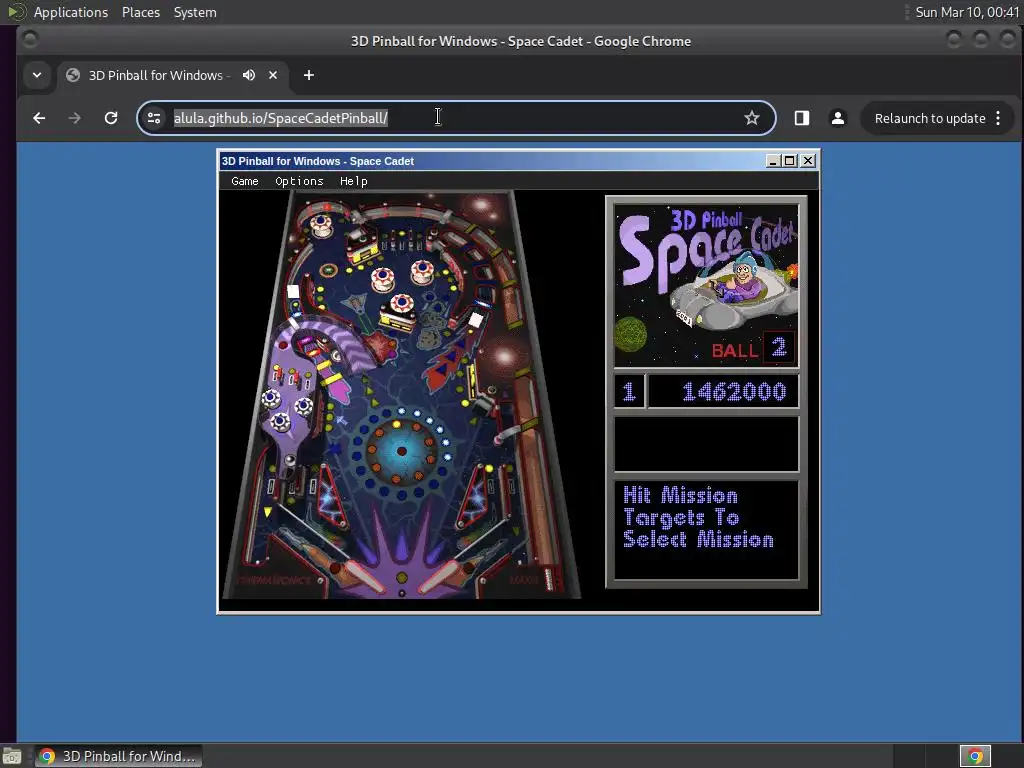Minimize the Space Cadet game window
The height and width of the screenshot is (768, 1024).
pyautogui.click(x=773, y=161)
